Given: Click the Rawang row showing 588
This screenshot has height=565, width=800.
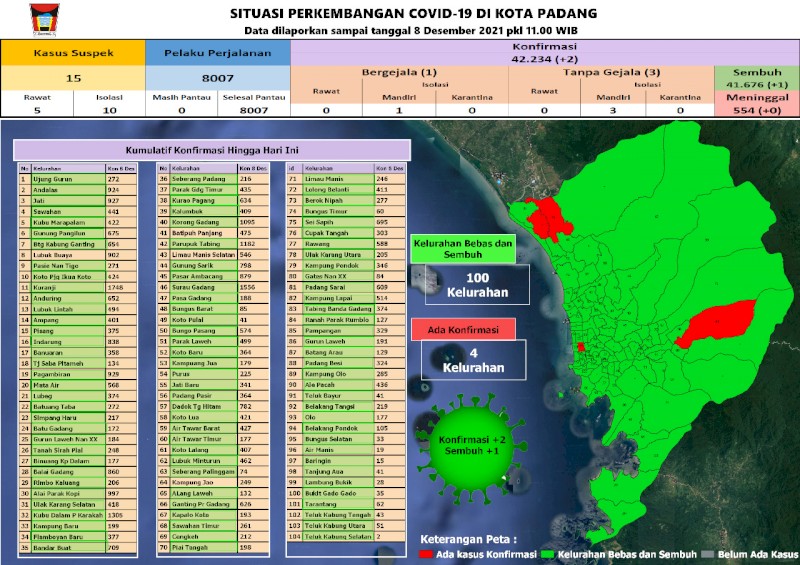Looking at the screenshot, I should (x=346, y=244).
